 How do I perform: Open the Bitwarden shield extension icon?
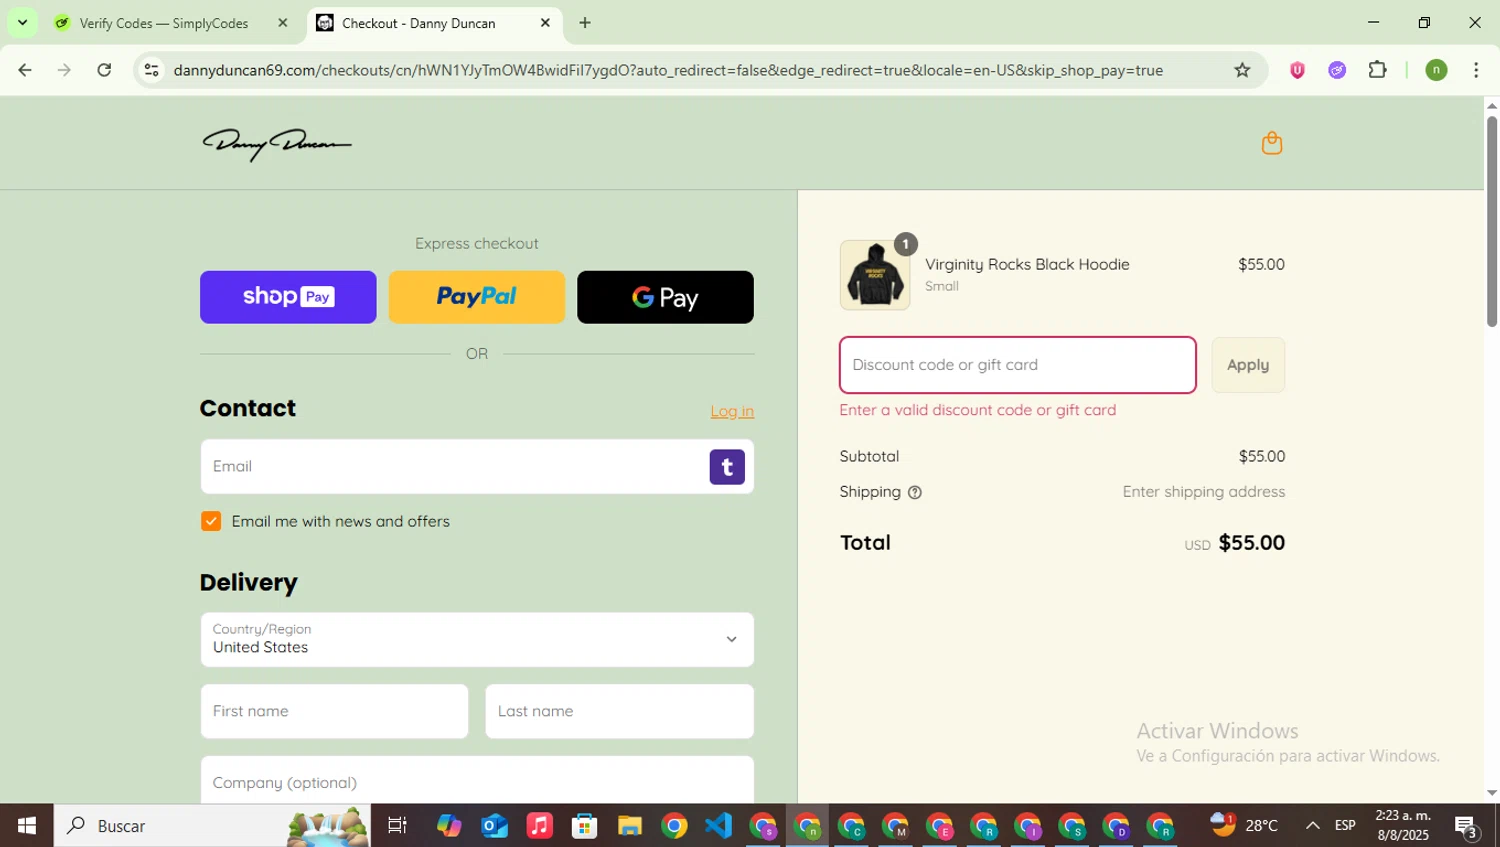(x=1297, y=70)
